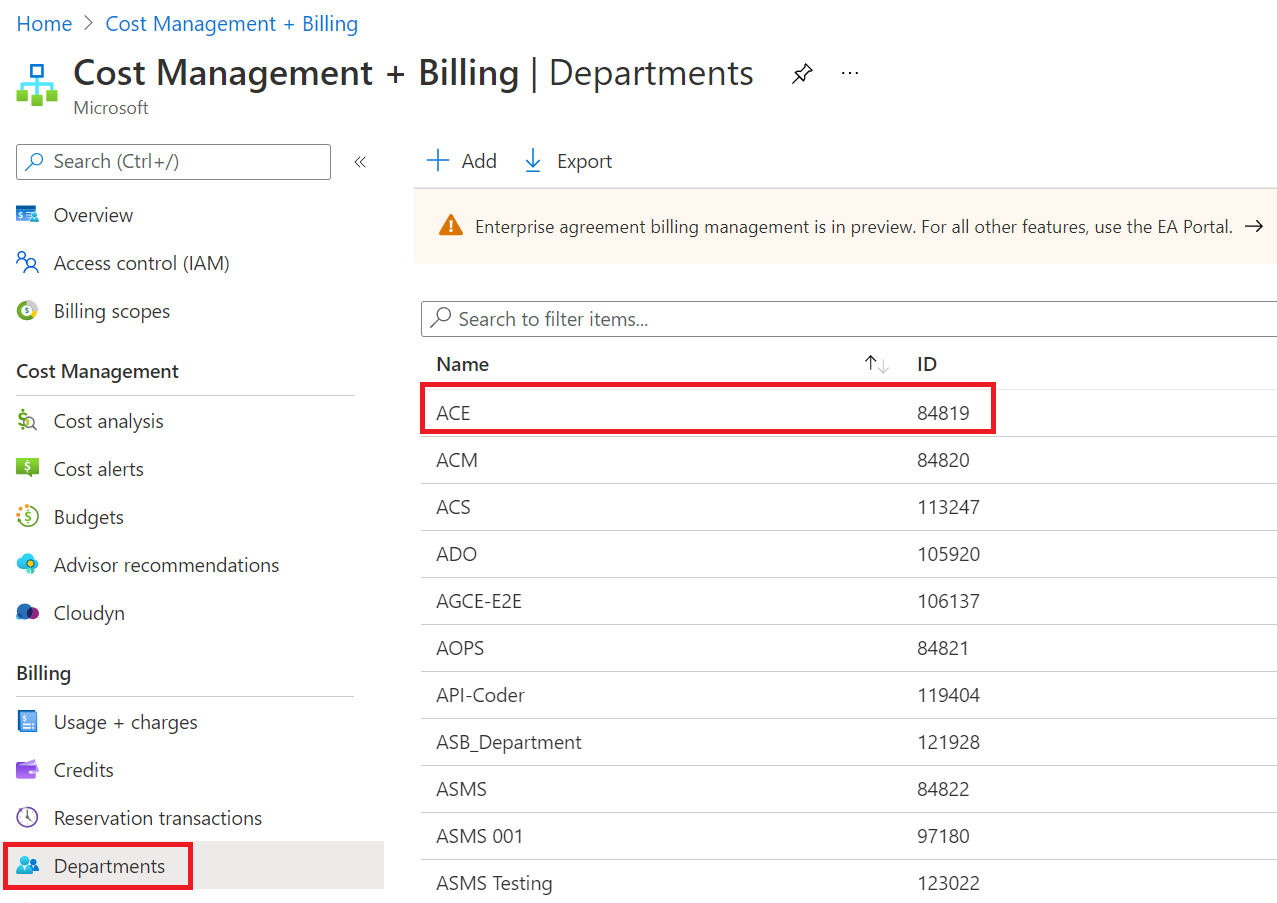Follow the arrow on the preview banner
The image size is (1277, 903).
point(1253,227)
